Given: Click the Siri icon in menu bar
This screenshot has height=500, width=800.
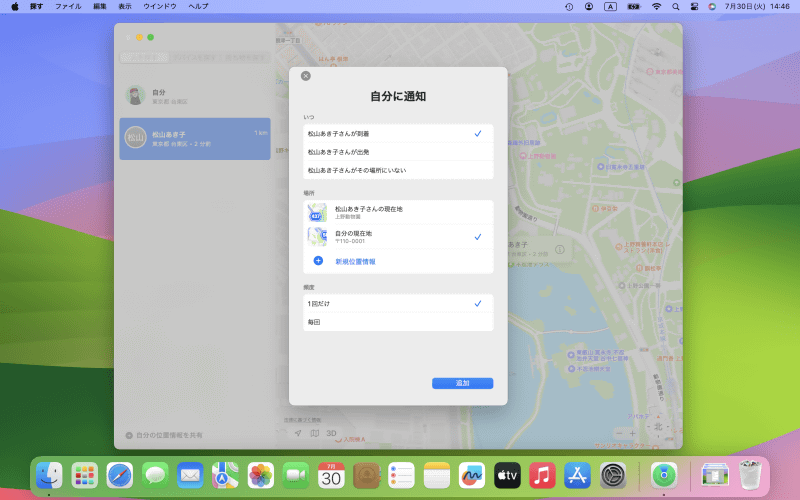Looking at the screenshot, I should pos(712,7).
